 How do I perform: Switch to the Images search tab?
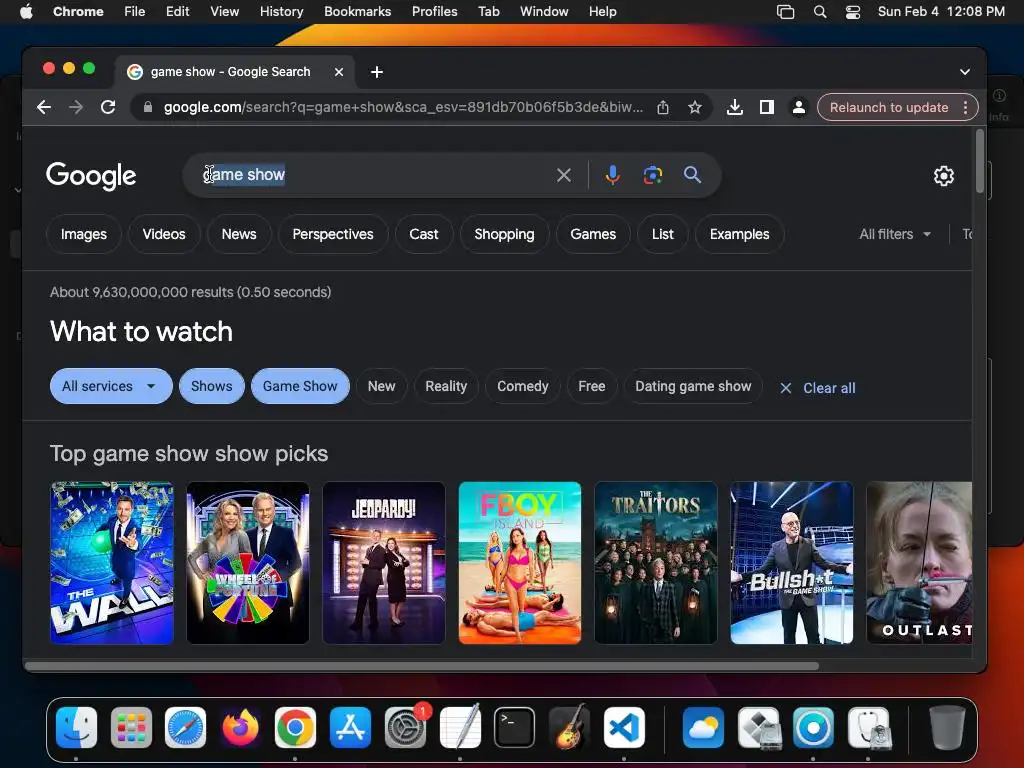[84, 234]
